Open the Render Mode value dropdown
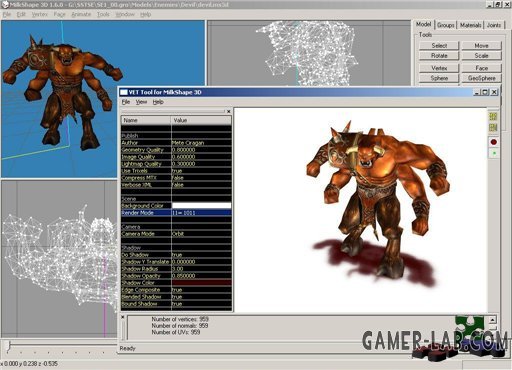This screenshot has height=370, width=512. click(201, 213)
